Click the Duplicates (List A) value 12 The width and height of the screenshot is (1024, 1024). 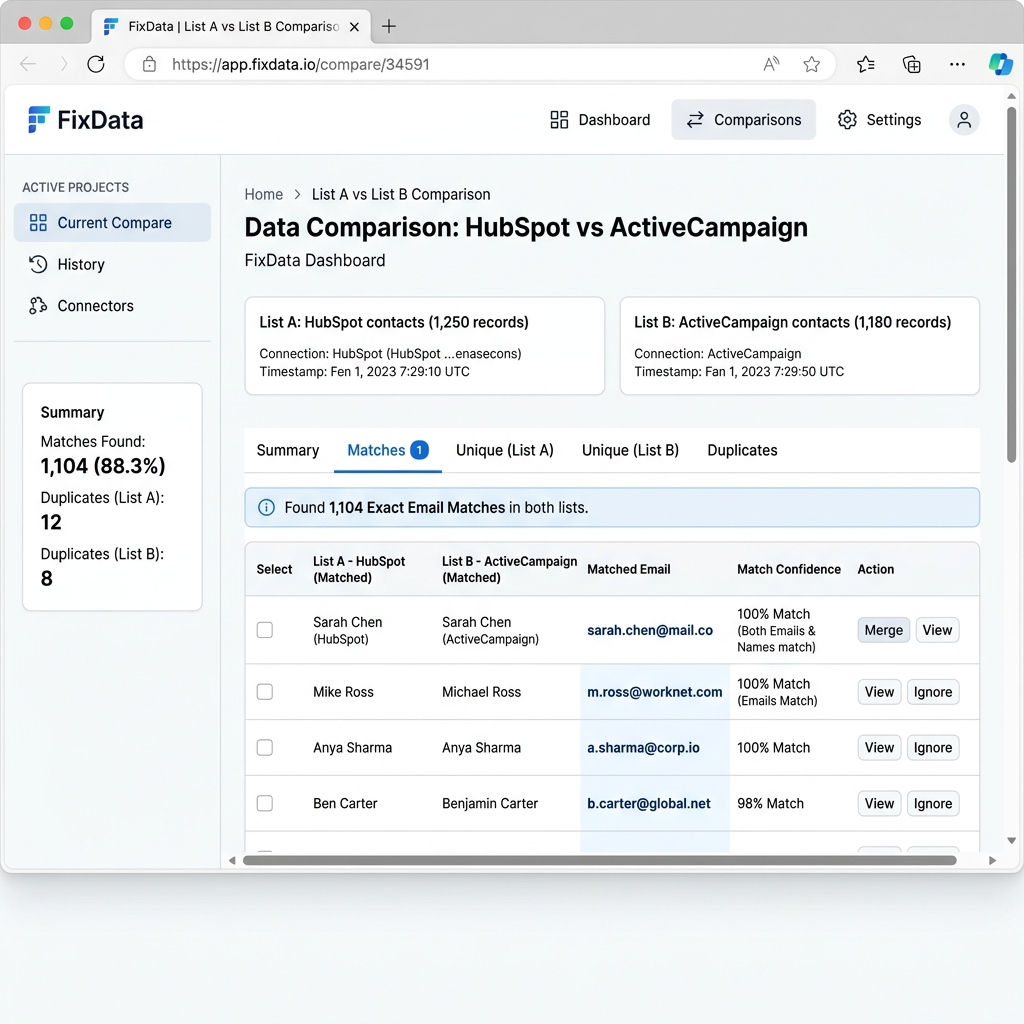coord(51,522)
